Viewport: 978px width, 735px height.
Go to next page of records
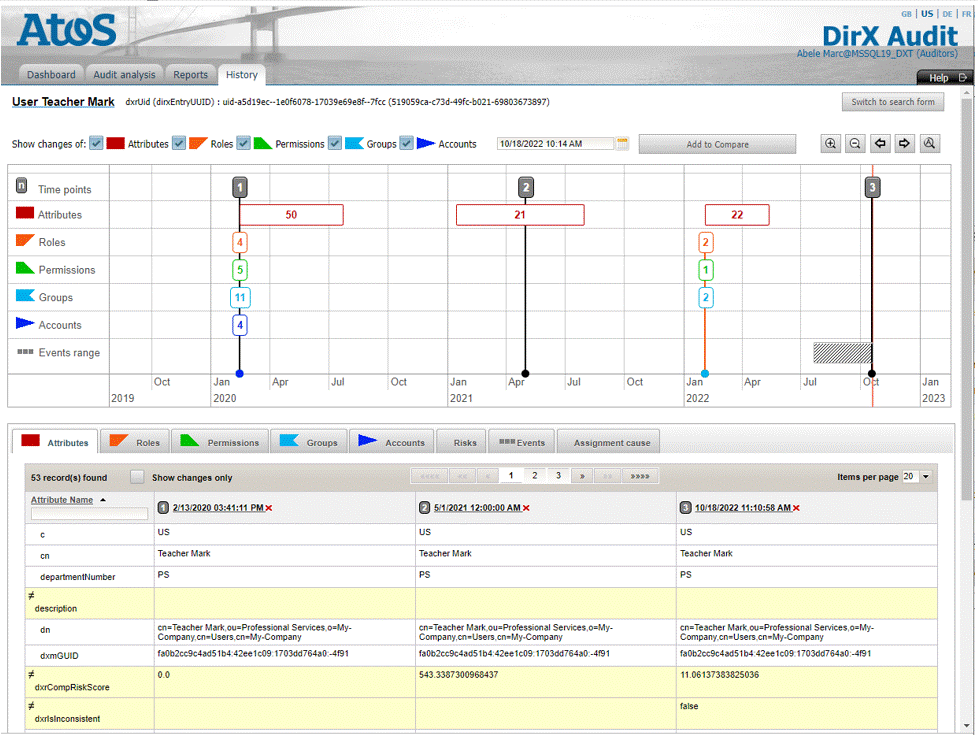[x=583, y=477]
